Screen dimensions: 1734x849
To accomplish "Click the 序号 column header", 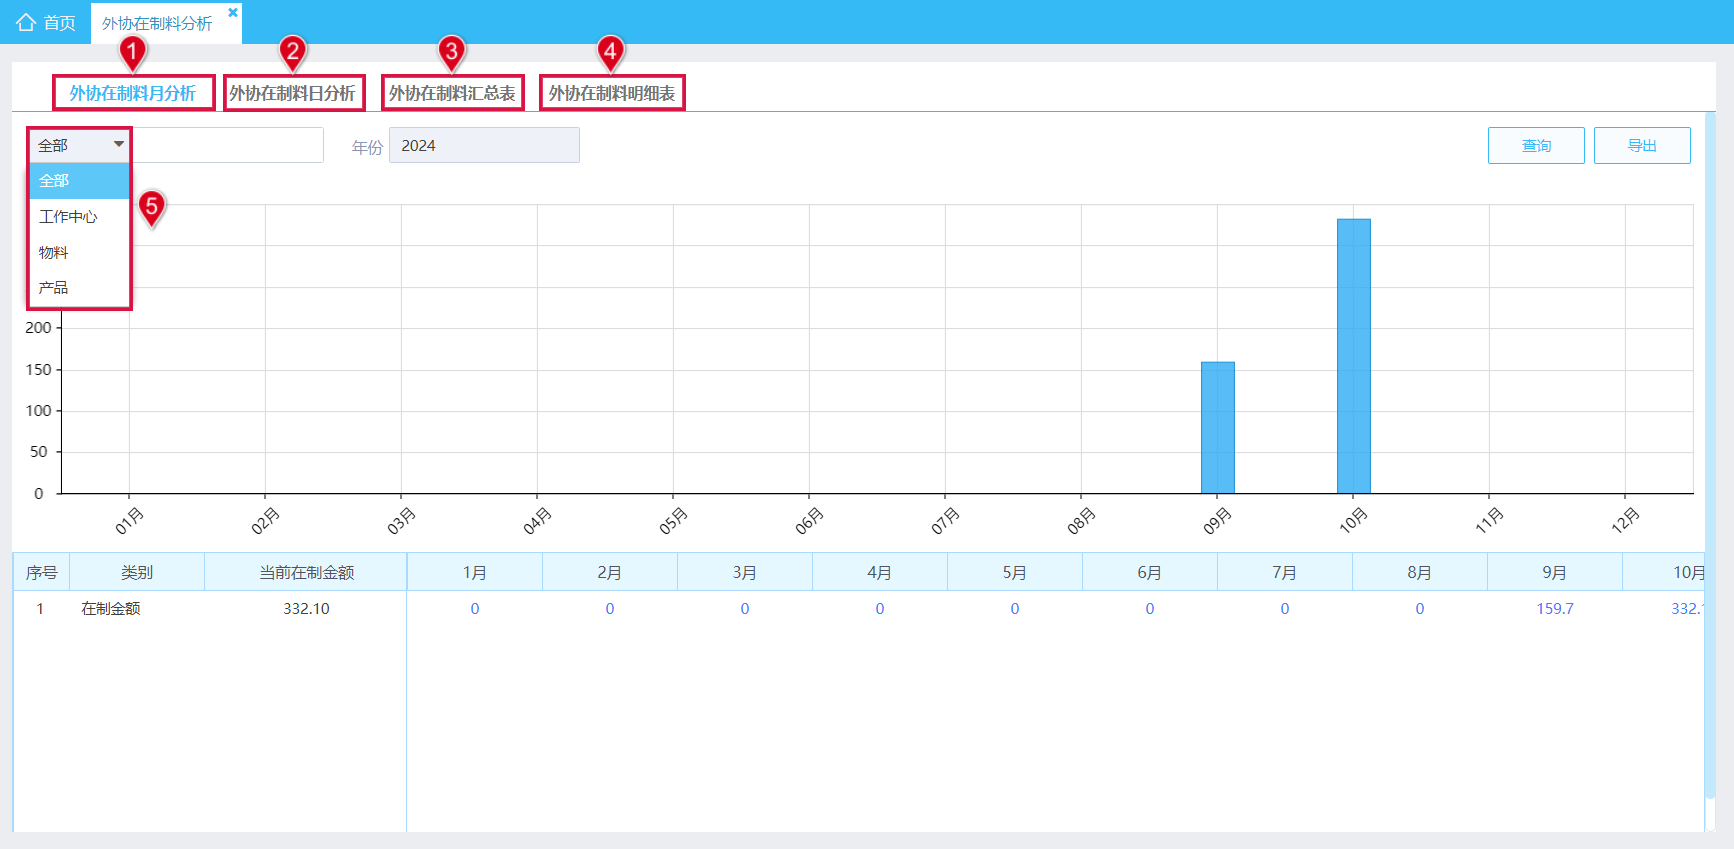I will click(41, 572).
